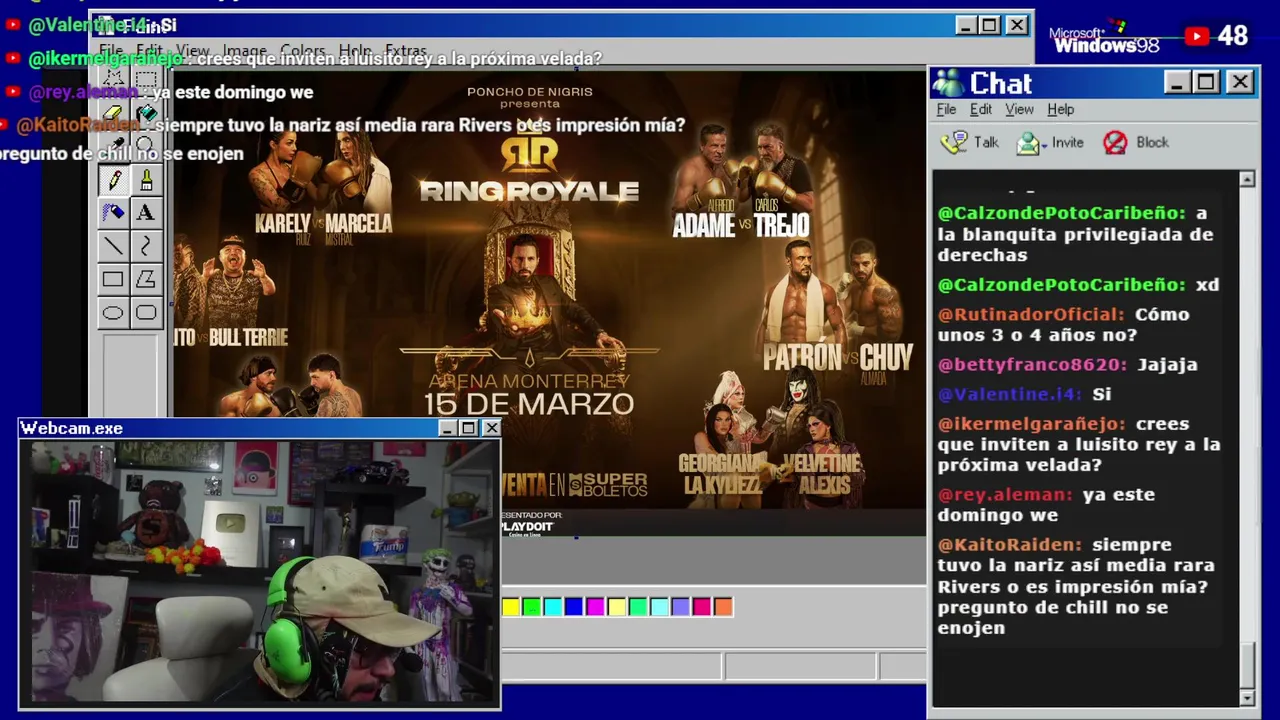Pick the yellow color swatch
Image resolution: width=1280 pixels, height=720 pixels.
[x=511, y=606]
